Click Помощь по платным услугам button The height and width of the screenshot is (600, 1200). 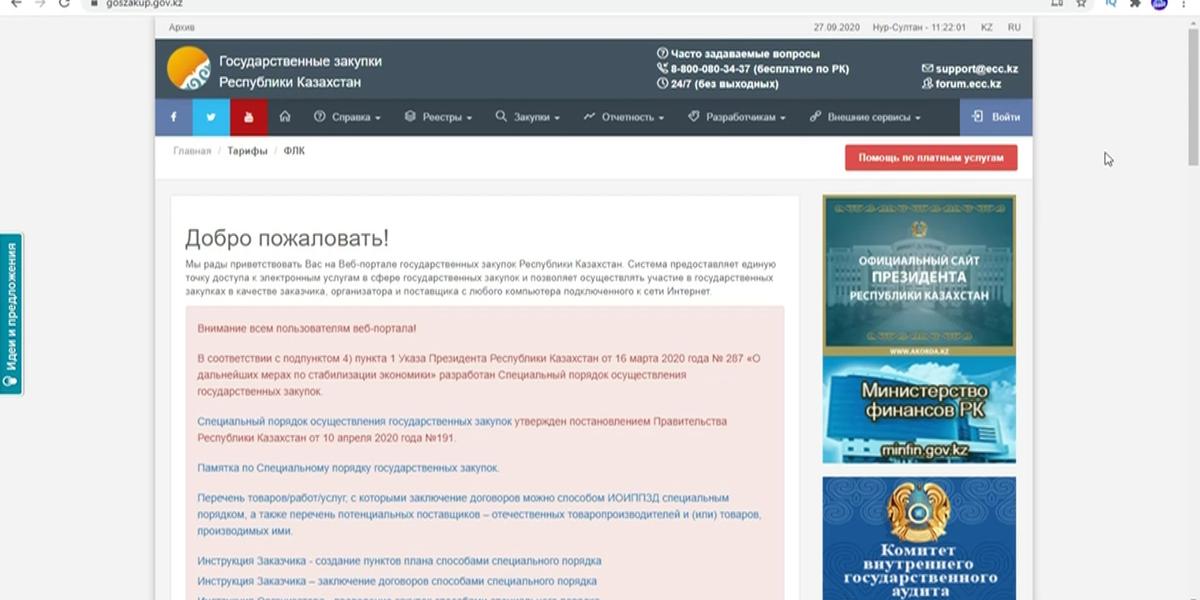click(x=931, y=158)
